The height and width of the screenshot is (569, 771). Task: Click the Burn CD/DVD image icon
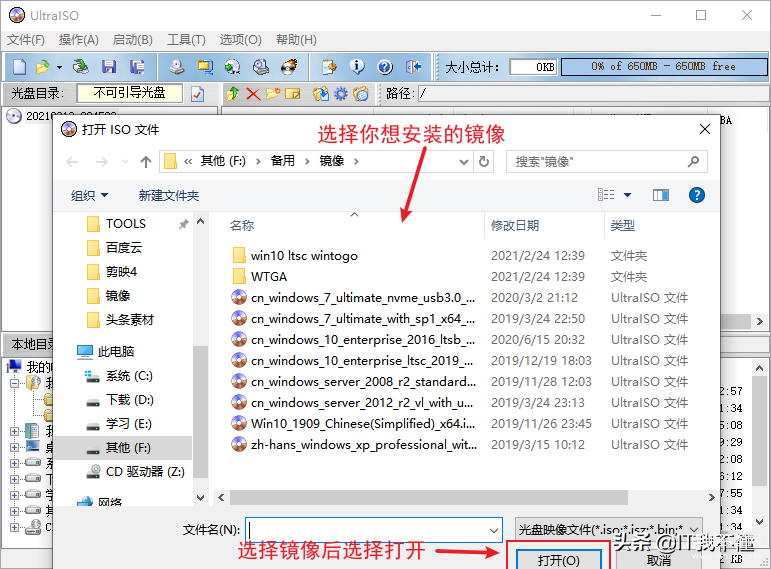289,66
